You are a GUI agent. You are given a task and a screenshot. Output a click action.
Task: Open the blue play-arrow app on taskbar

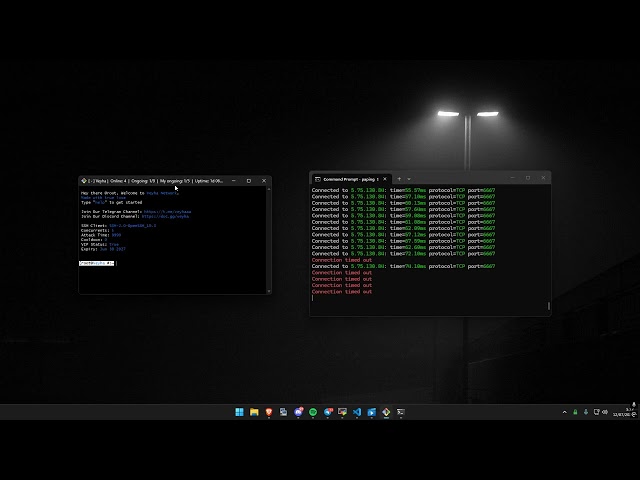(x=371, y=412)
